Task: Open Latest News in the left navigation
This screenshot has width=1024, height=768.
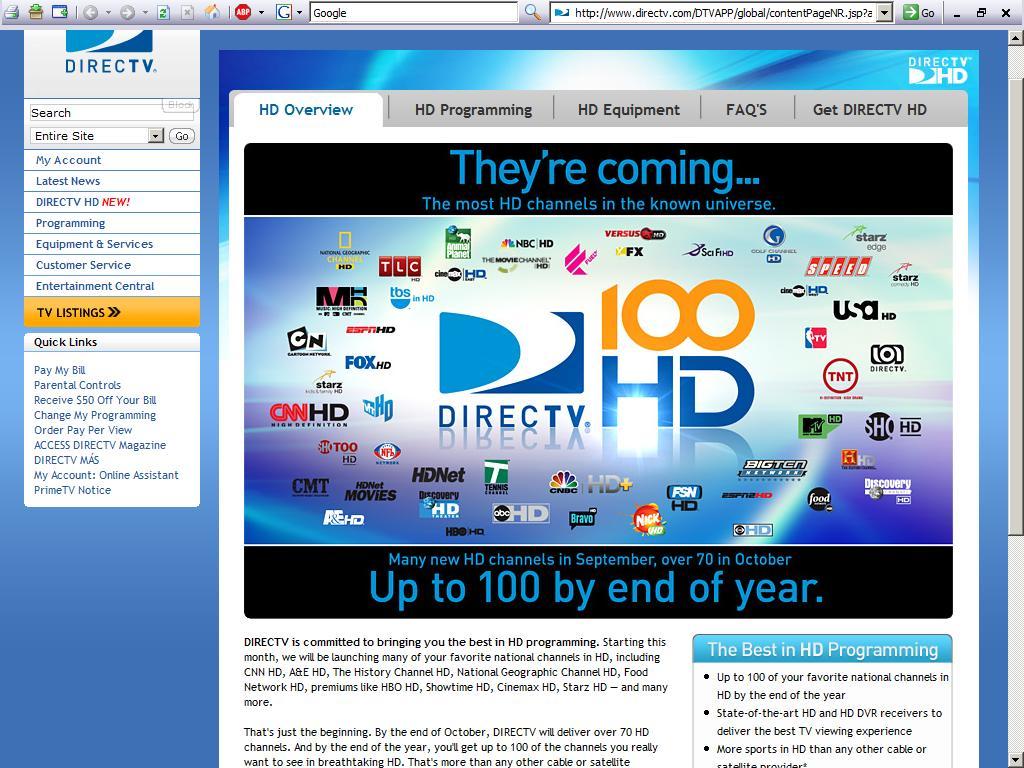Action: (x=112, y=181)
